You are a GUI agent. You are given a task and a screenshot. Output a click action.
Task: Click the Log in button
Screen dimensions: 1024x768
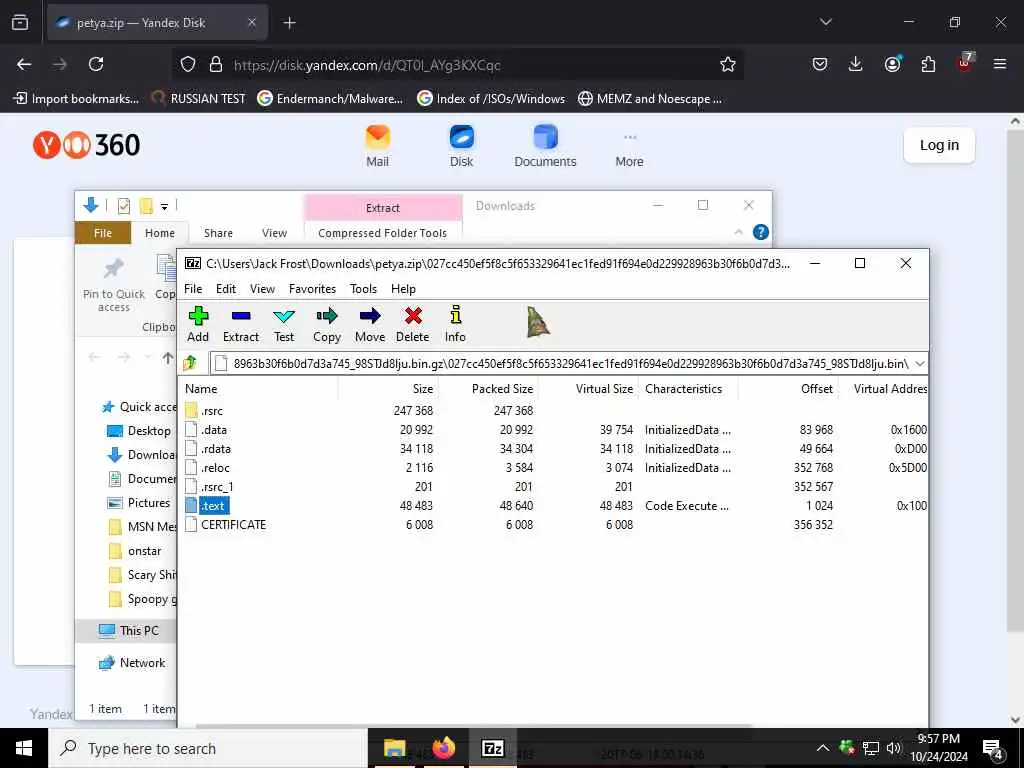(x=939, y=145)
